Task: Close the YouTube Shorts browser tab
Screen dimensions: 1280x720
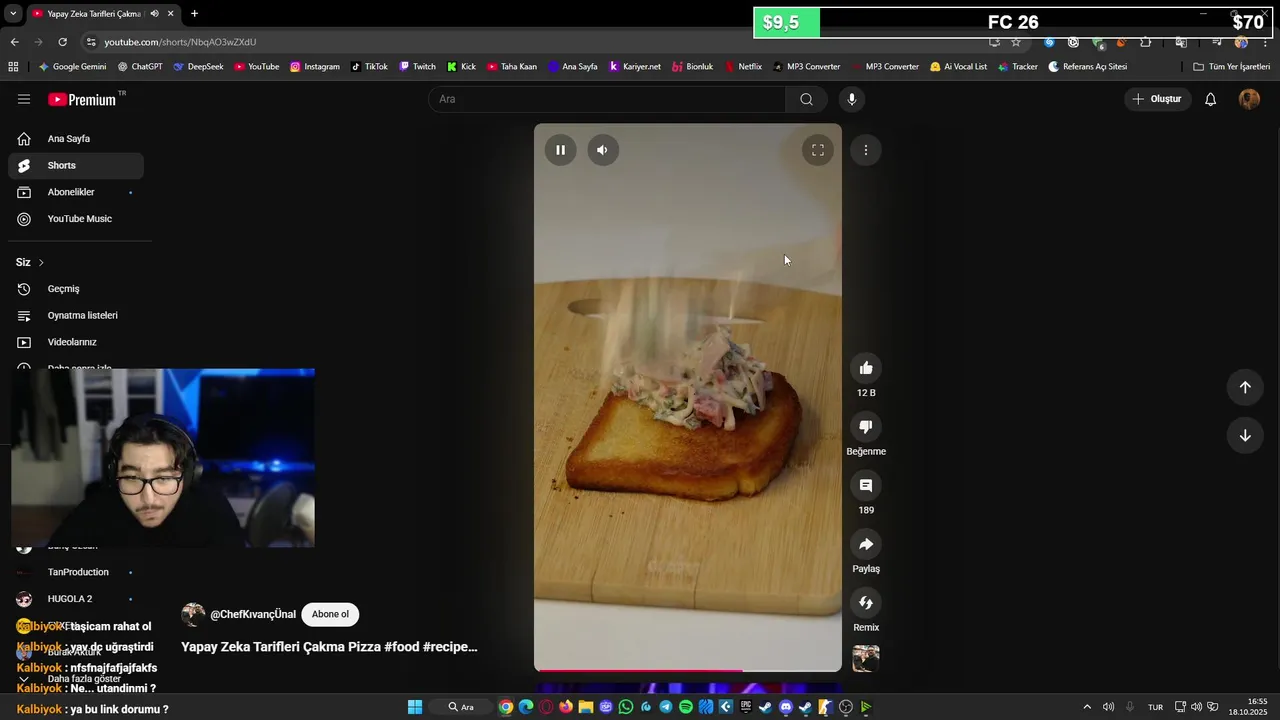Action: (171, 14)
